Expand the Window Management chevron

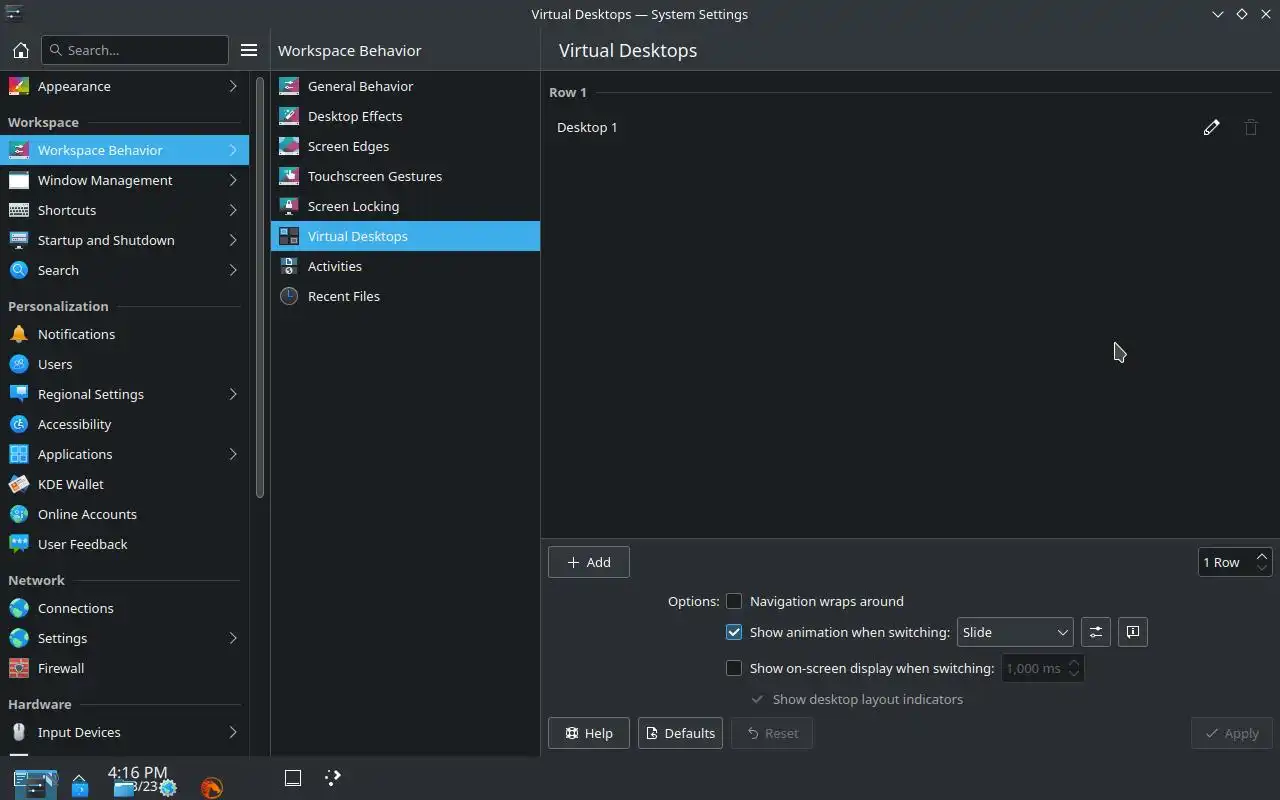(233, 180)
